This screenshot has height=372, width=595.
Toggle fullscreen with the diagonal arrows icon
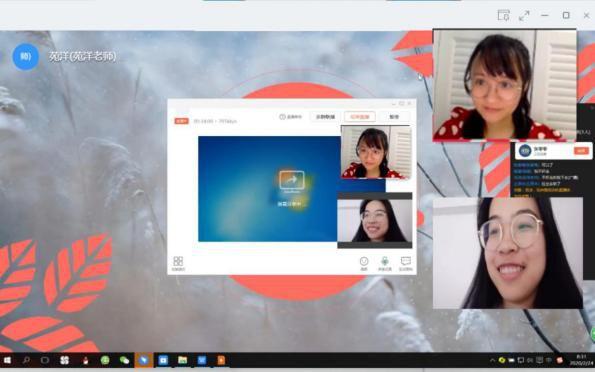point(524,16)
